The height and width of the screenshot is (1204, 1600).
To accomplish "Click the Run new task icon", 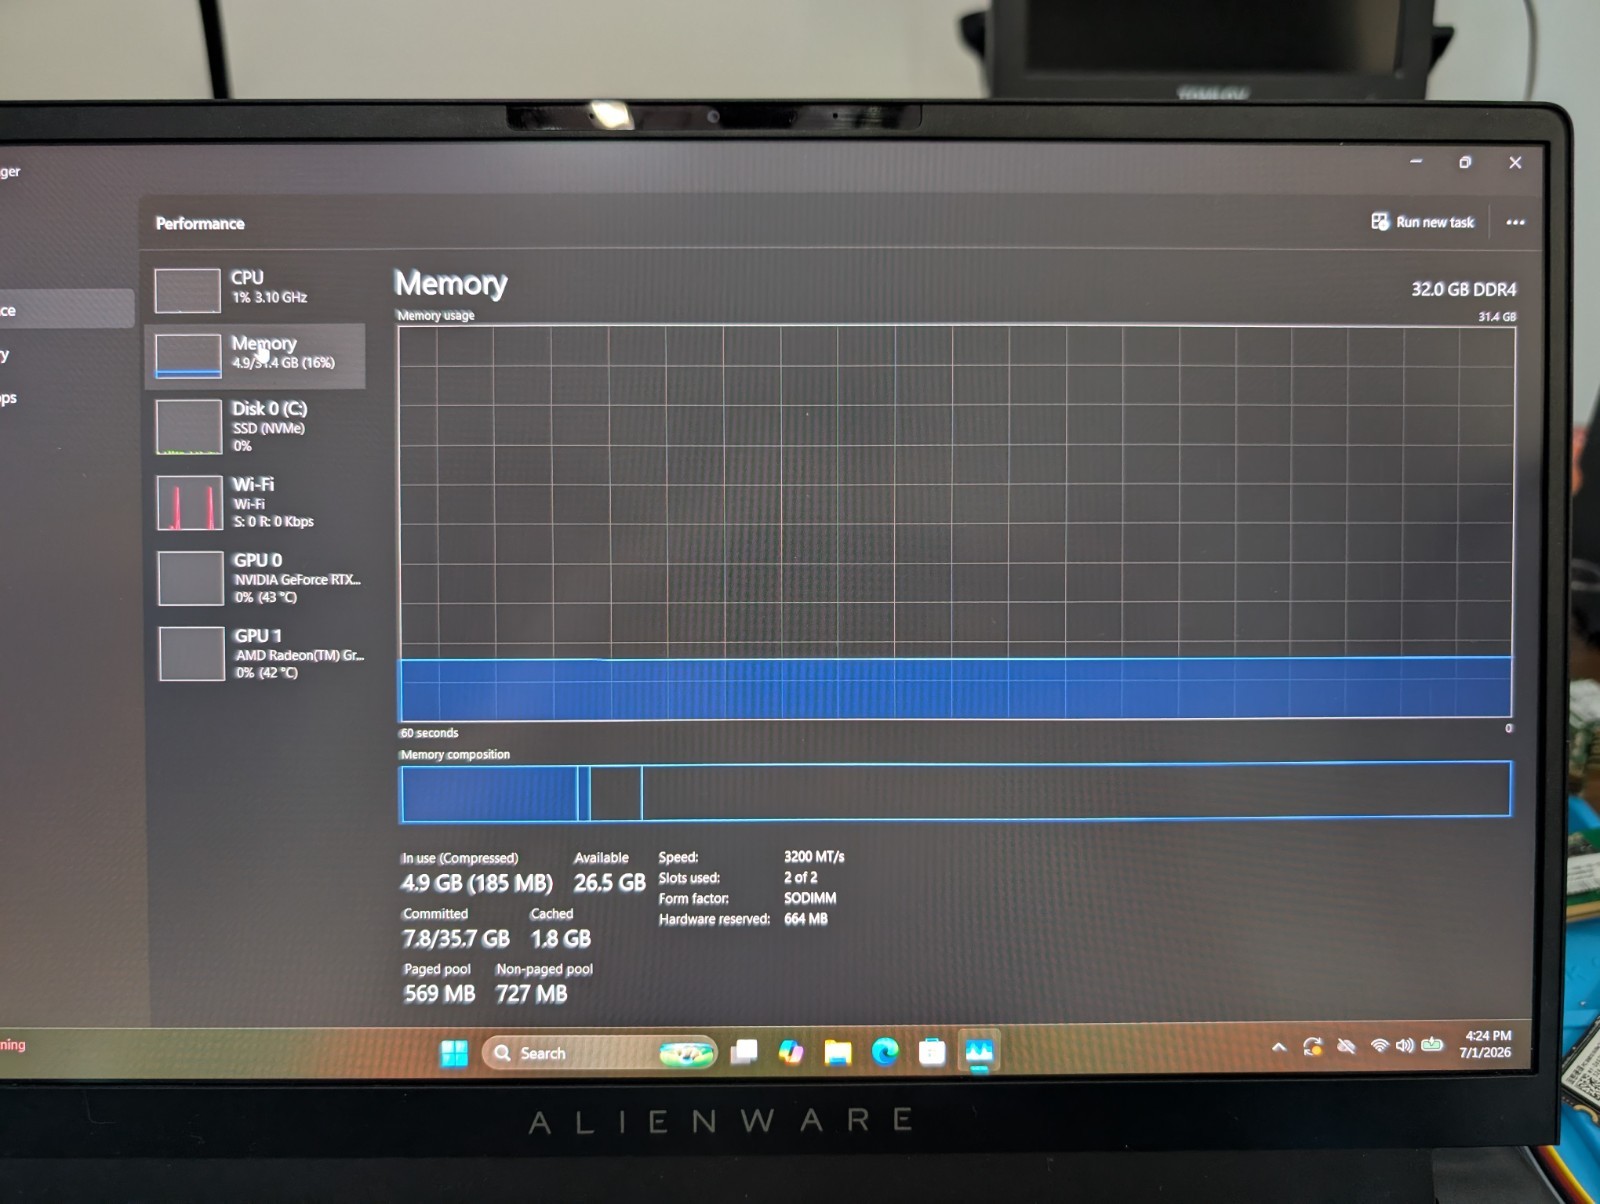I will point(1380,221).
